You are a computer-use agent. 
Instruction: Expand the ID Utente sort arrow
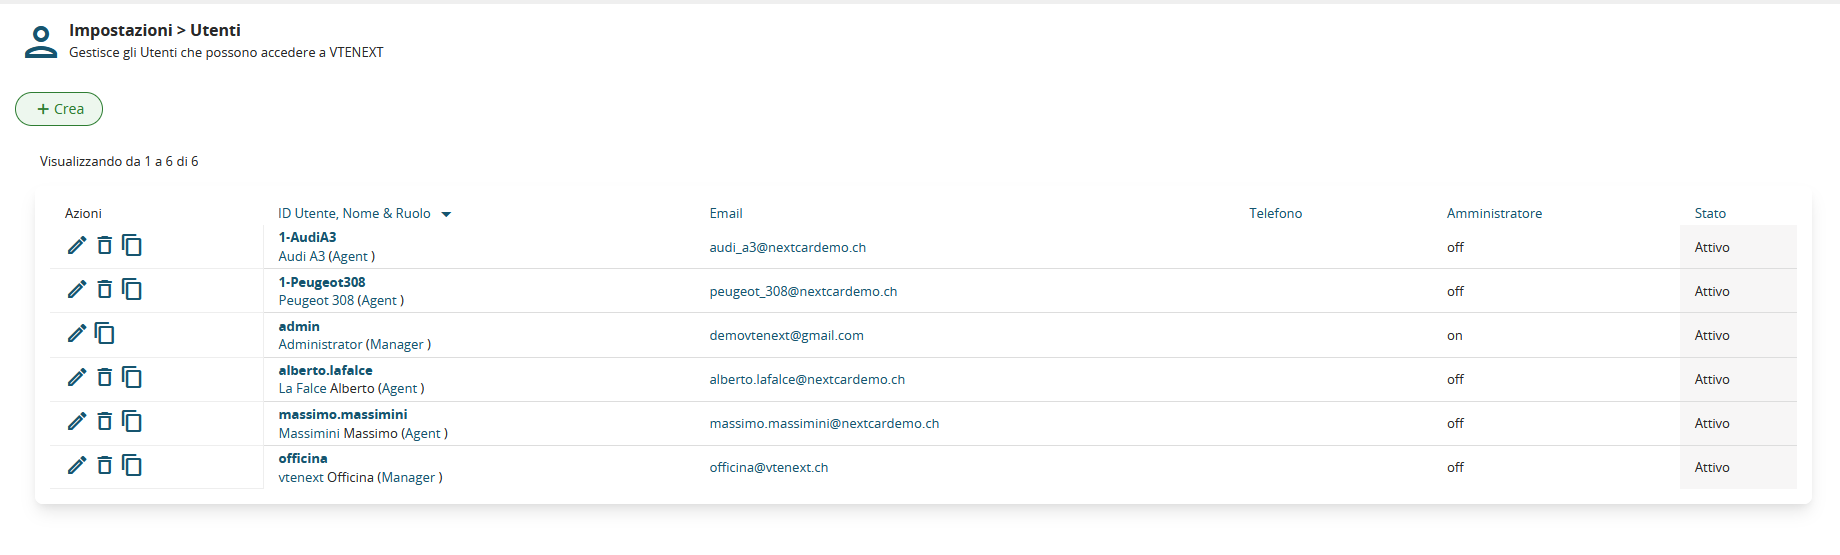pyautogui.click(x=446, y=214)
